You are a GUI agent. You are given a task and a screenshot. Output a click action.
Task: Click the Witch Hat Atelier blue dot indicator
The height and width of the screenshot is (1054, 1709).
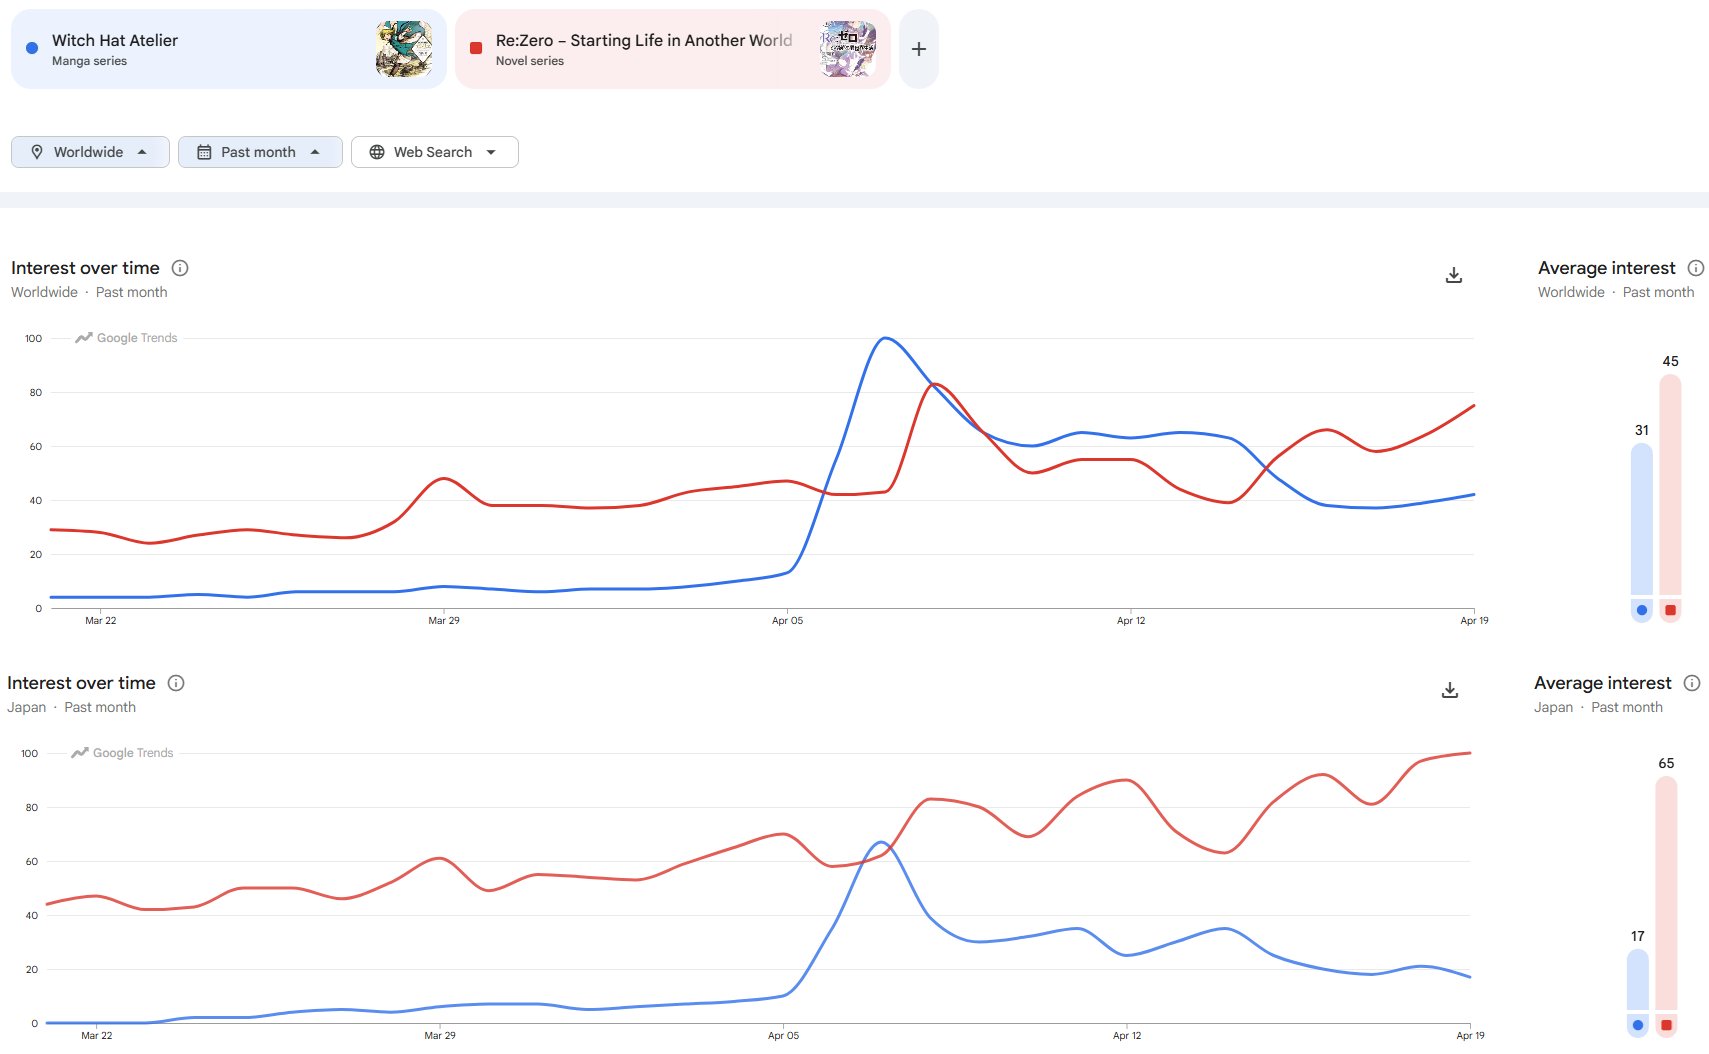[32, 48]
